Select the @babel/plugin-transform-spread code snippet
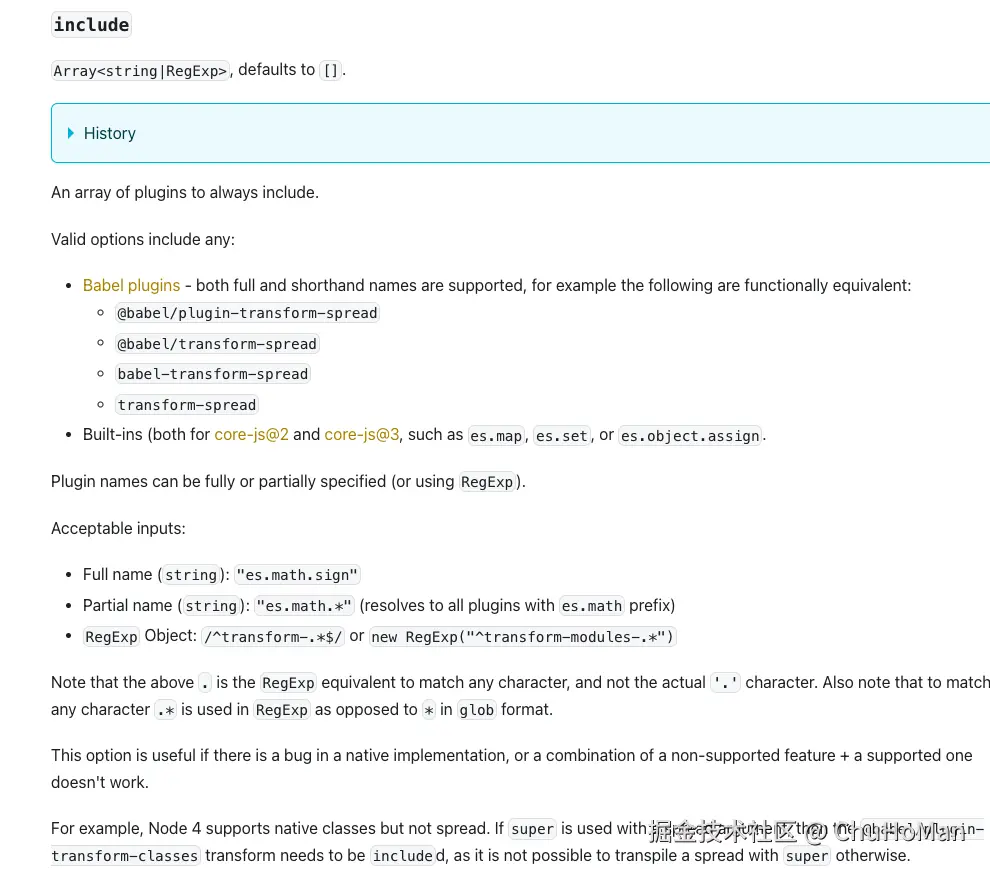The width and height of the screenshot is (990, 869). pyautogui.click(x=247, y=313)
